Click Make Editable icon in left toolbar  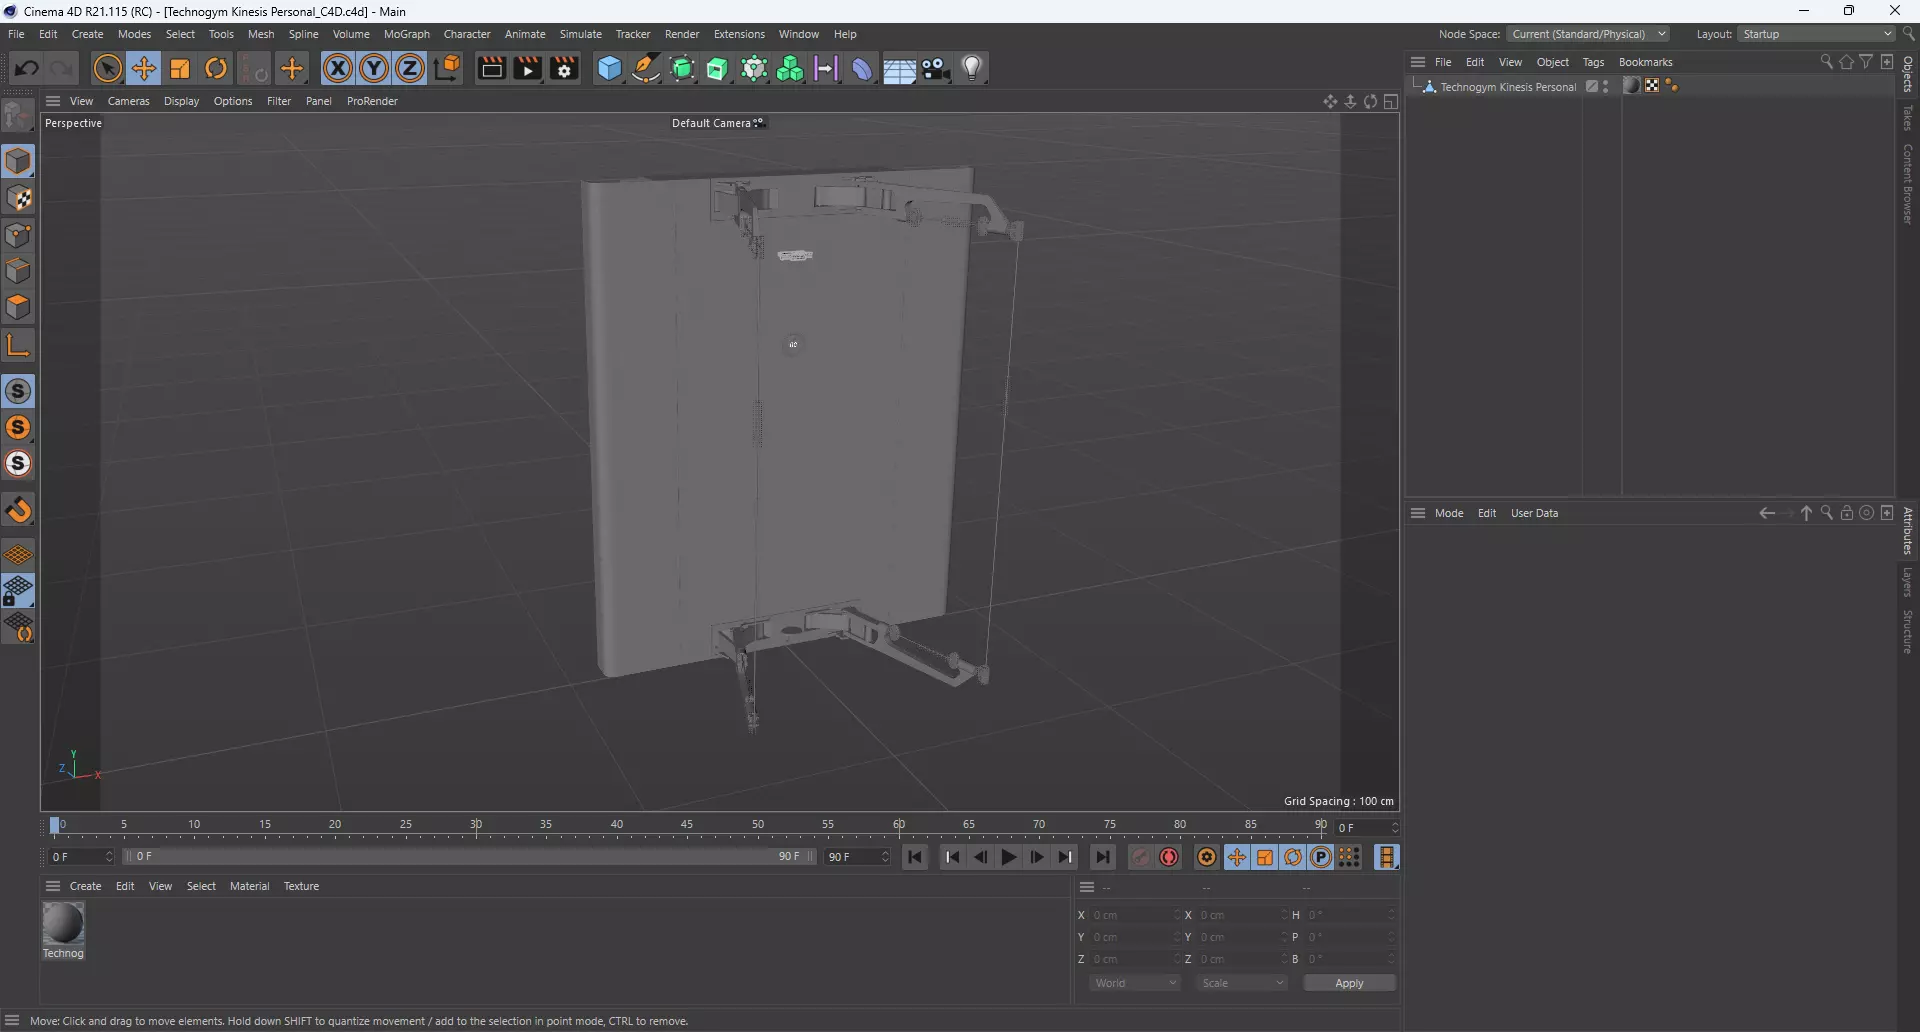point(18,116)
